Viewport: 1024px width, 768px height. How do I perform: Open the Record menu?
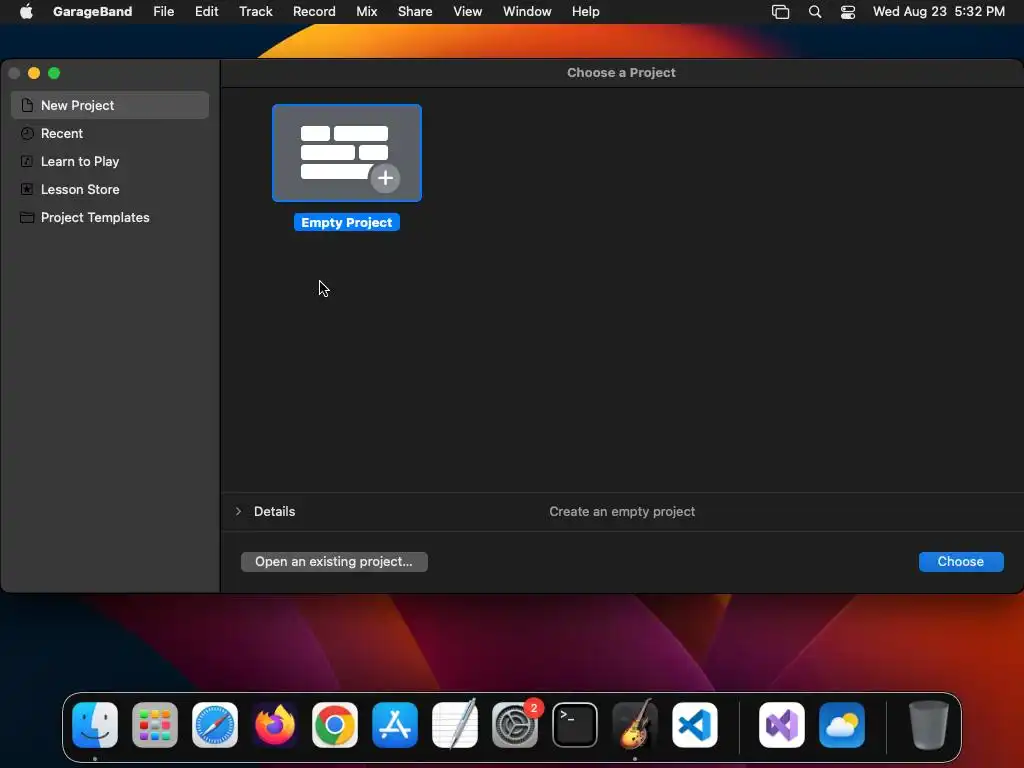coord(314,11)
